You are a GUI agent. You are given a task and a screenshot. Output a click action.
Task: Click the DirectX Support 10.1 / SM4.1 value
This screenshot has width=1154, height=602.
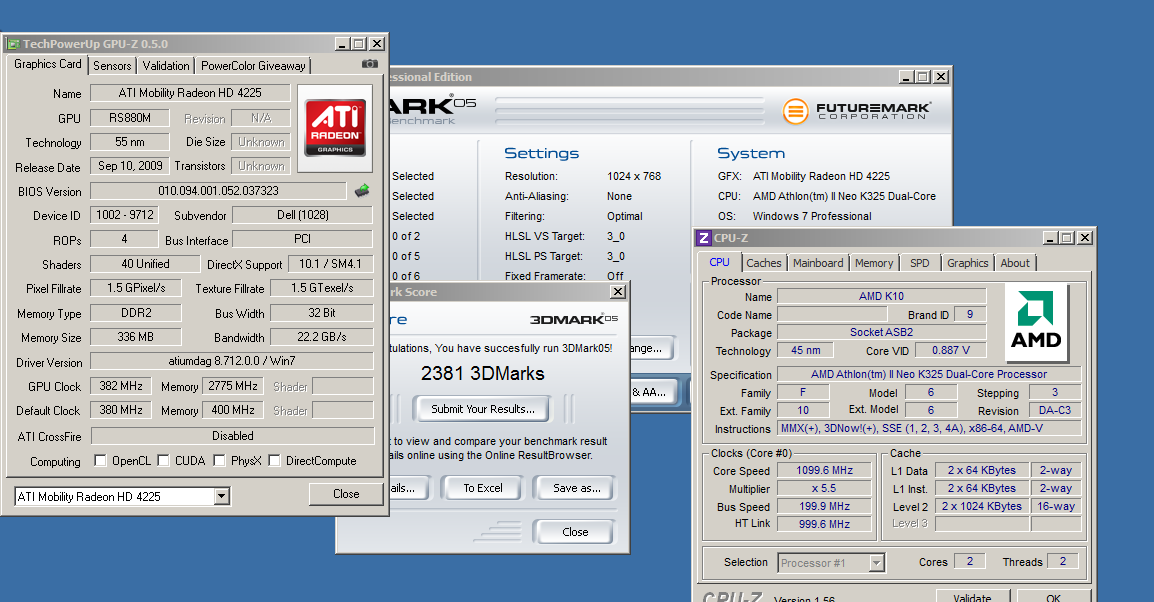click(x=330, y=264)
